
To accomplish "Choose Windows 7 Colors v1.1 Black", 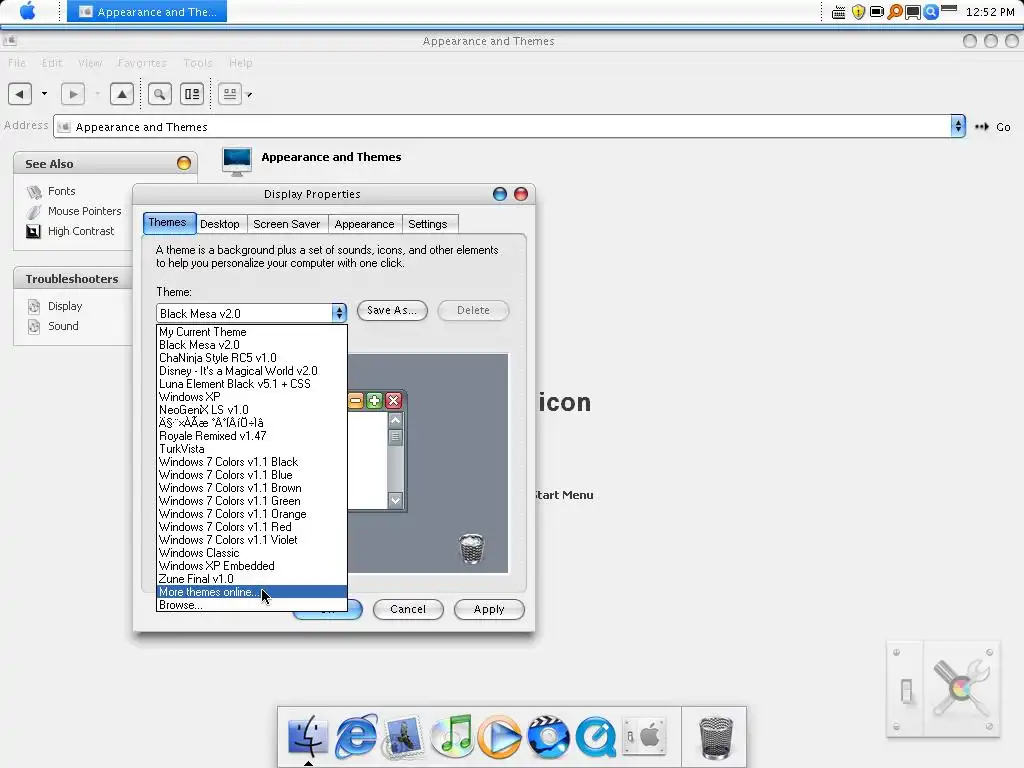I will [x=251, y=462].
